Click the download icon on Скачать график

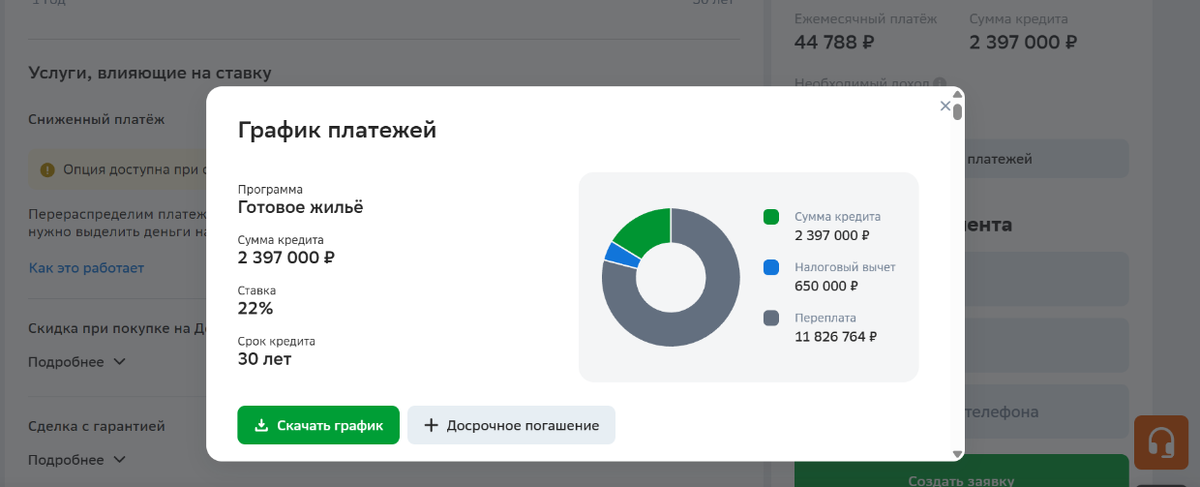click(x=261, y=425)
